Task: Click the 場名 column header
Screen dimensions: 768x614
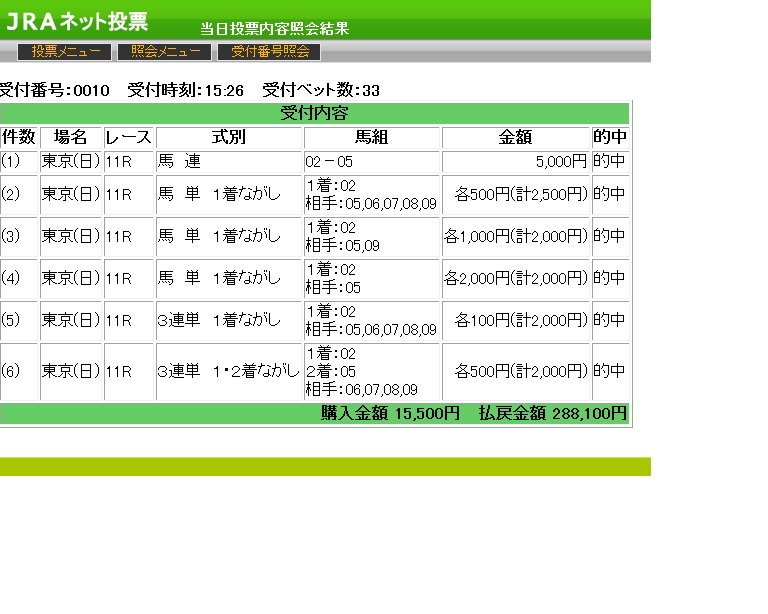Action: (71, 137)
